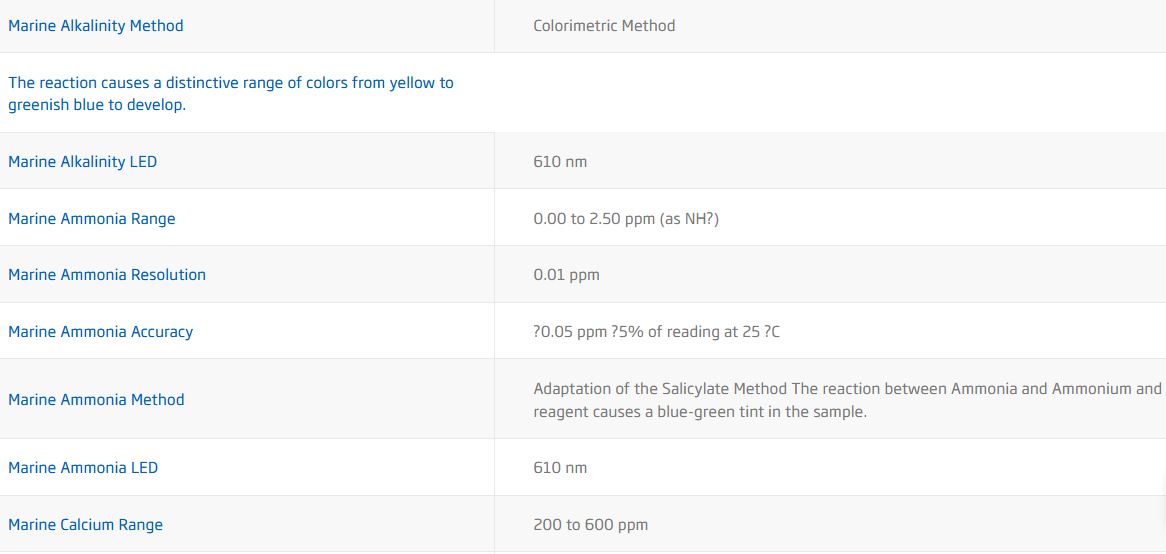Click the Marine Alkalinity Method label

(96, 26)
